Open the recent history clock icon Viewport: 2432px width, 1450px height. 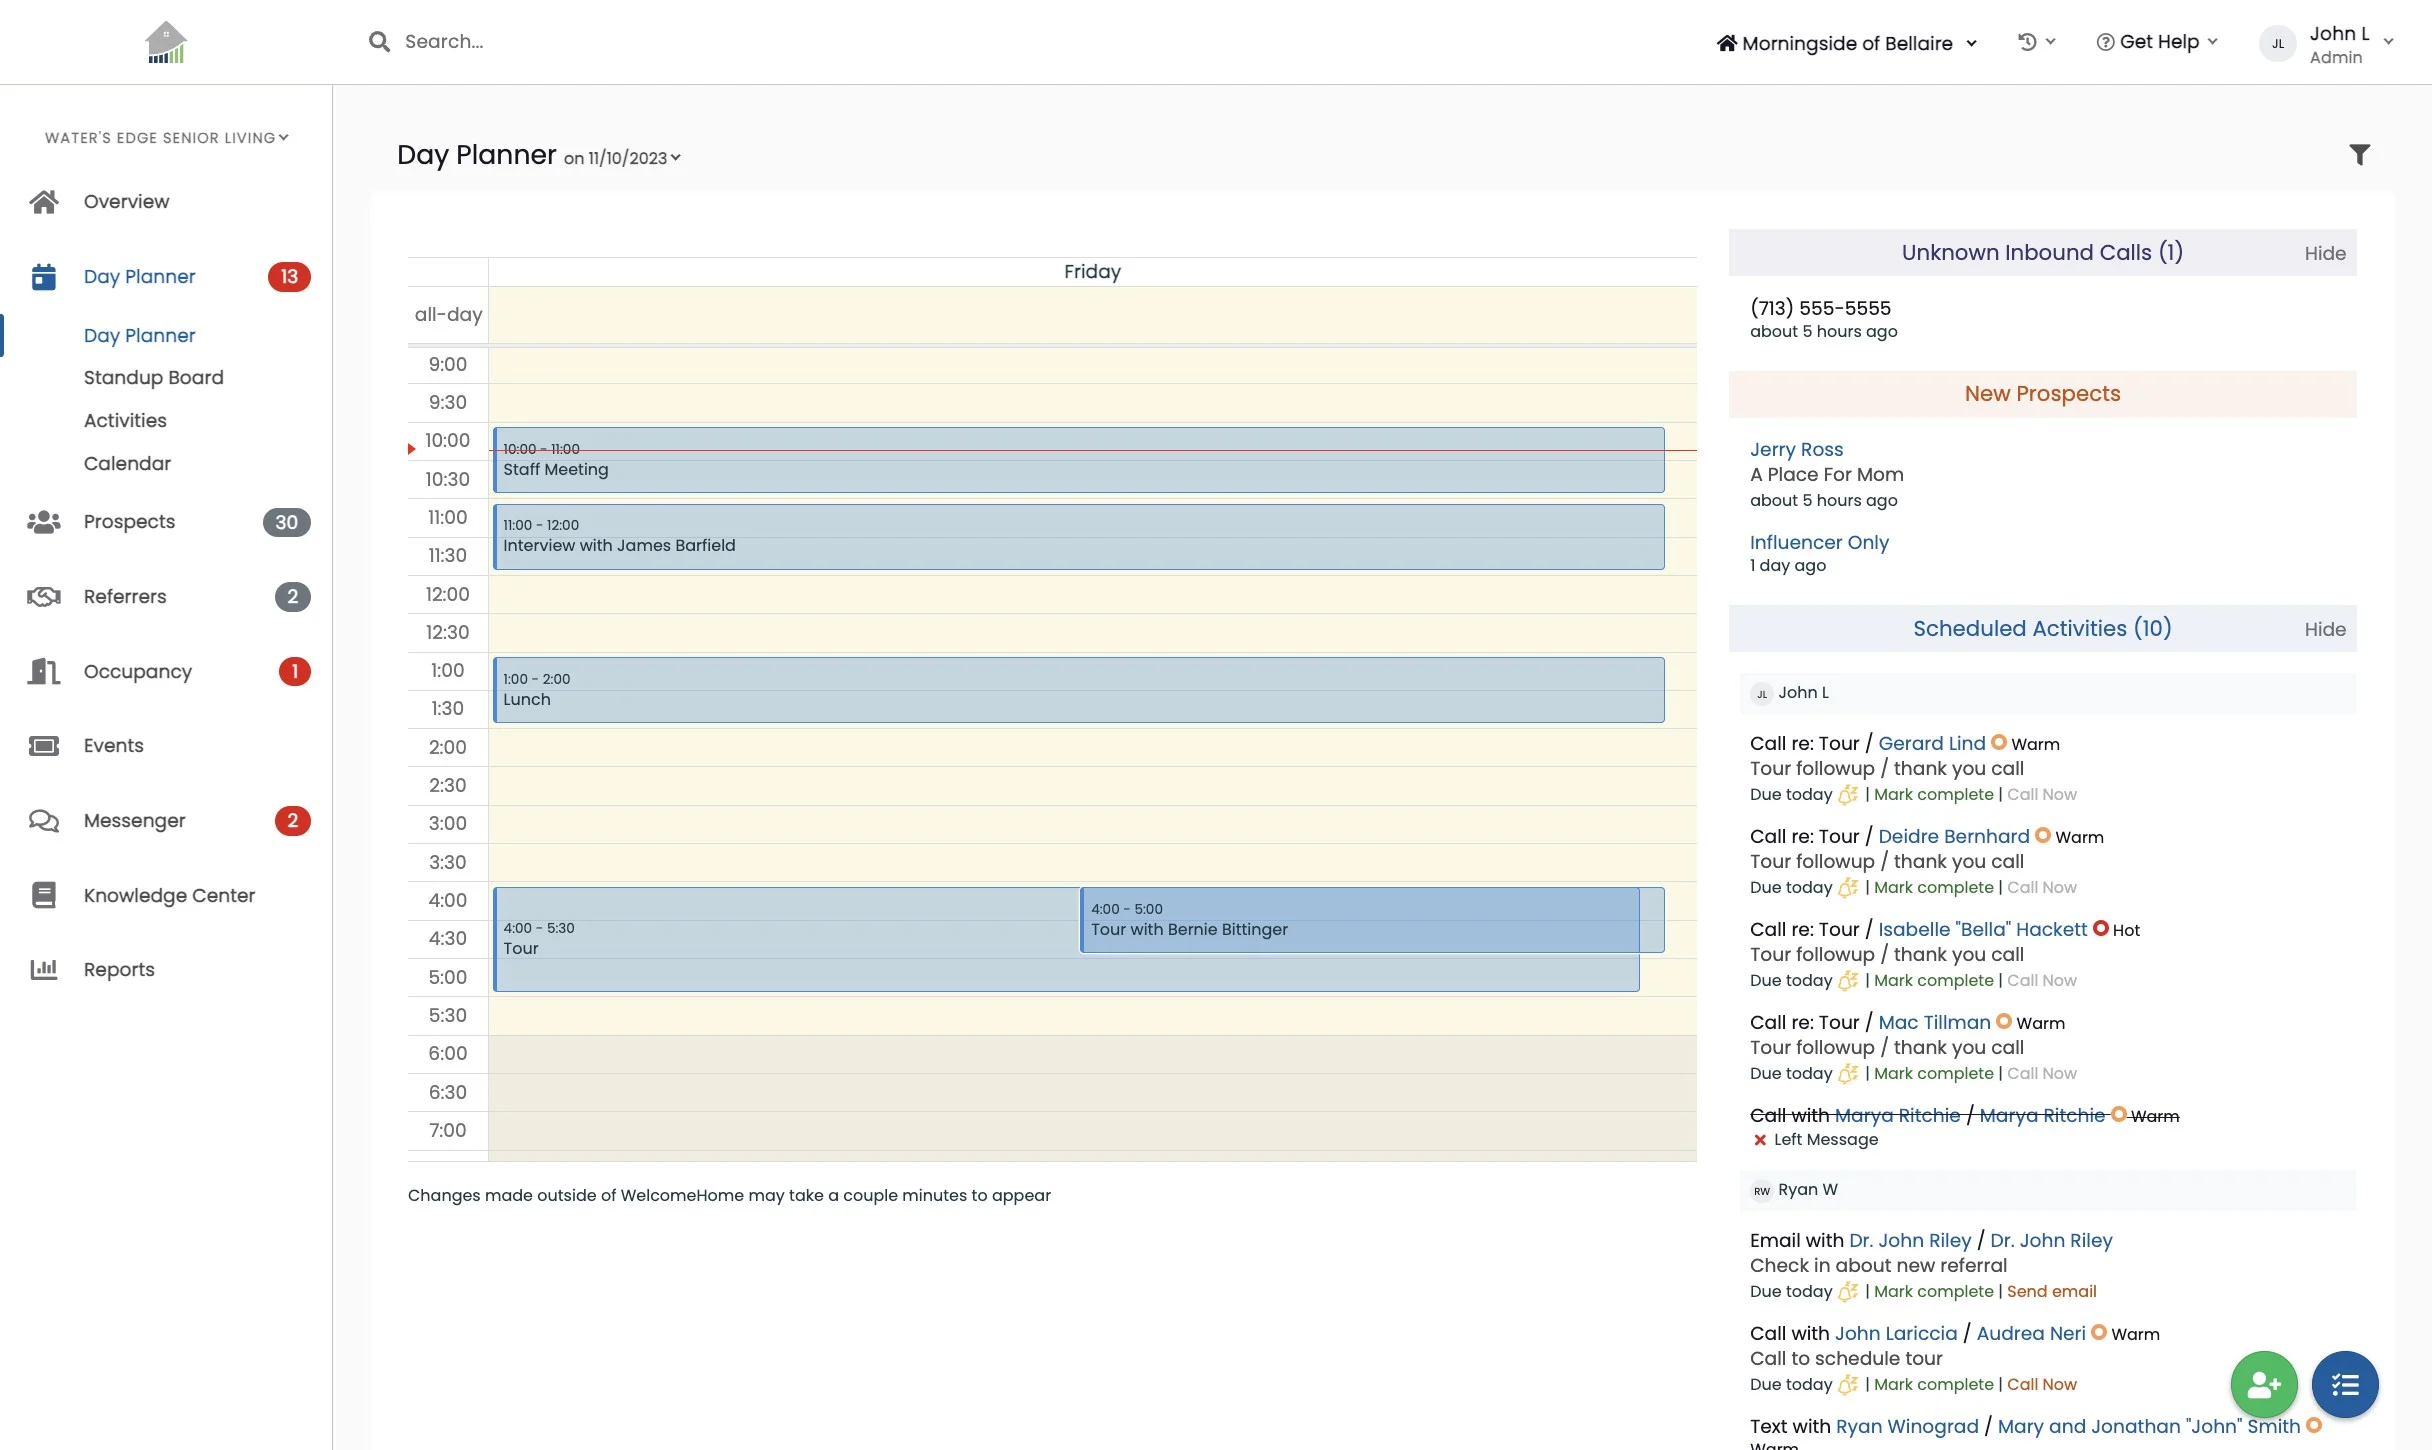click(x=2027, y=42)
